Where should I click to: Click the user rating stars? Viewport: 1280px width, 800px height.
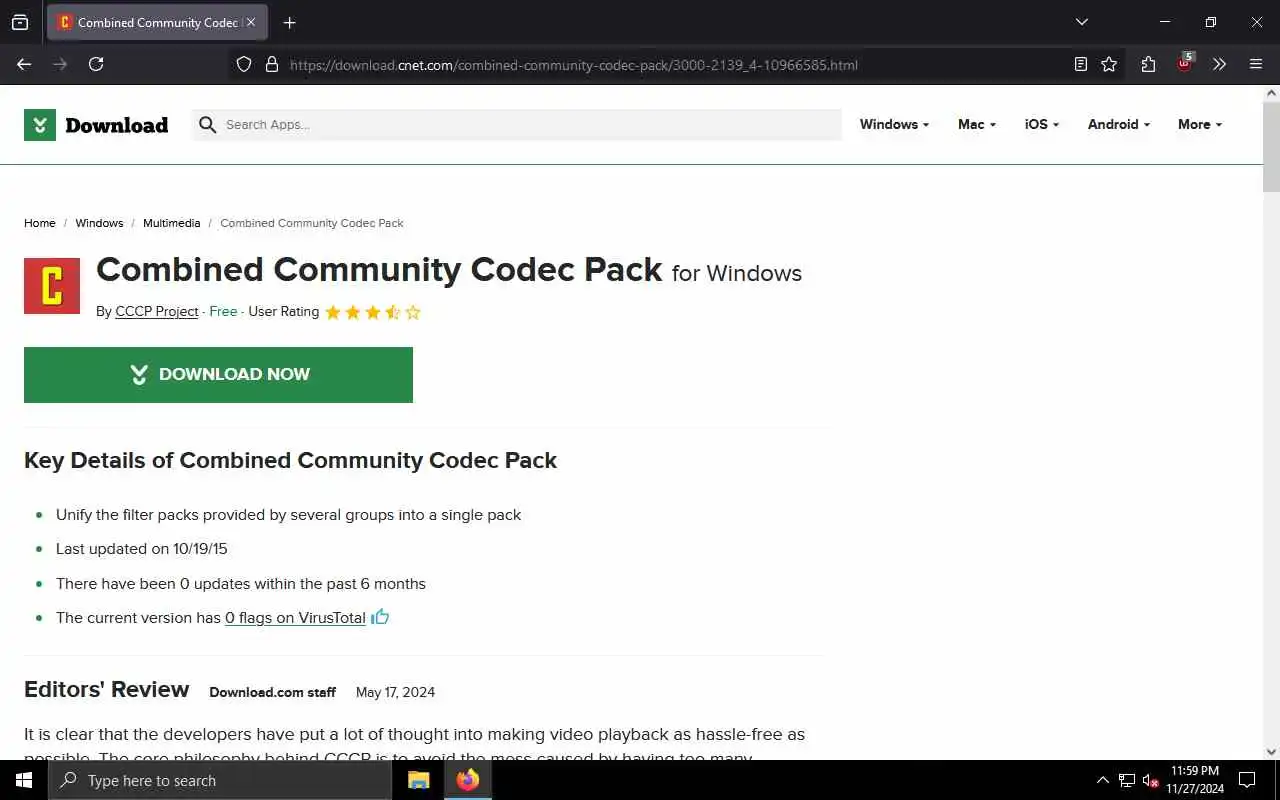tap(373, 312)
